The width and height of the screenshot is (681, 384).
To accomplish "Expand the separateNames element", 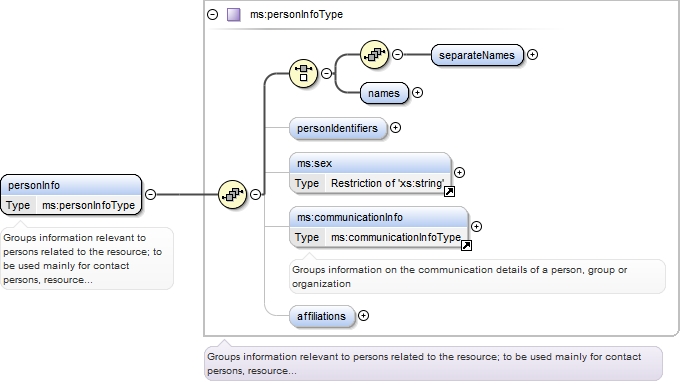I will coord(532,54).
